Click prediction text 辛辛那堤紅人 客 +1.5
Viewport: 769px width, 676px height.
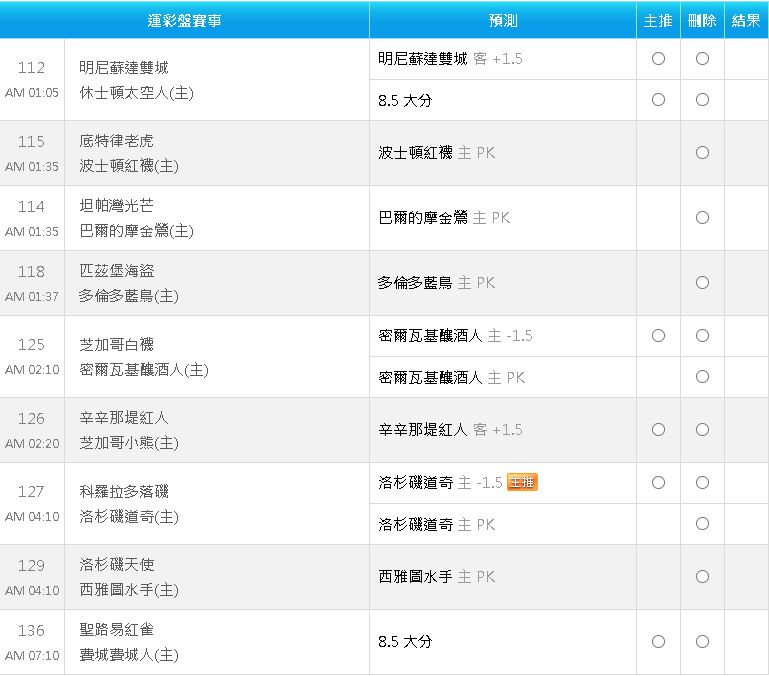tap(450, 430)
